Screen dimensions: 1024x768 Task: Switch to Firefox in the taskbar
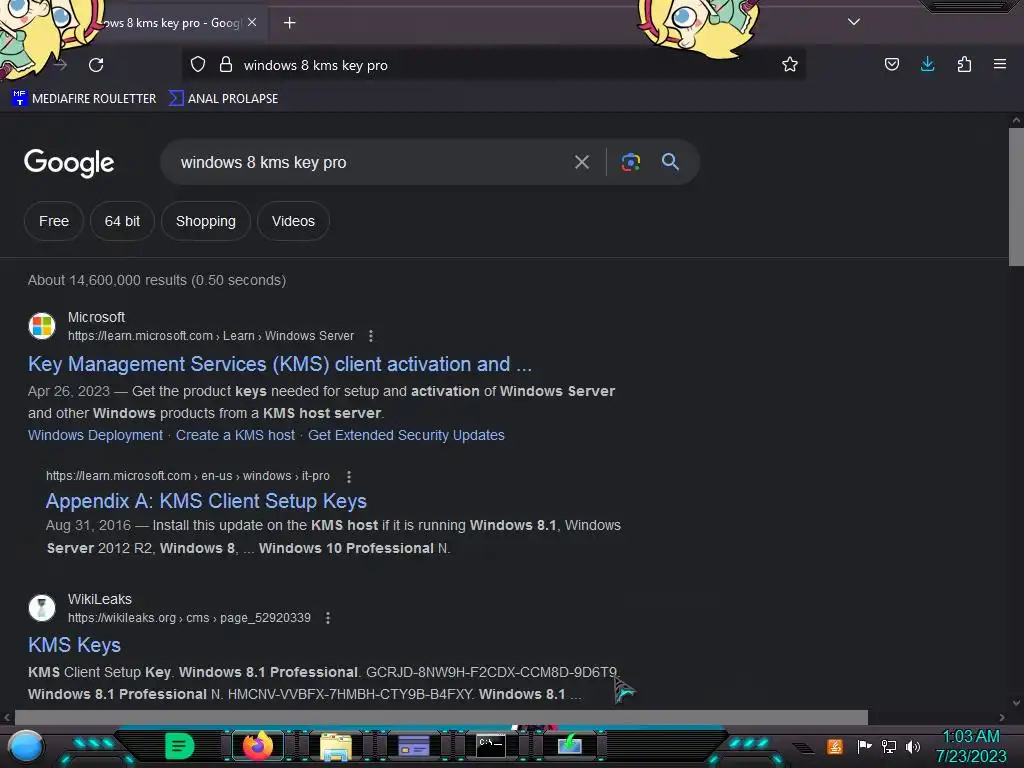pos(257,746)
